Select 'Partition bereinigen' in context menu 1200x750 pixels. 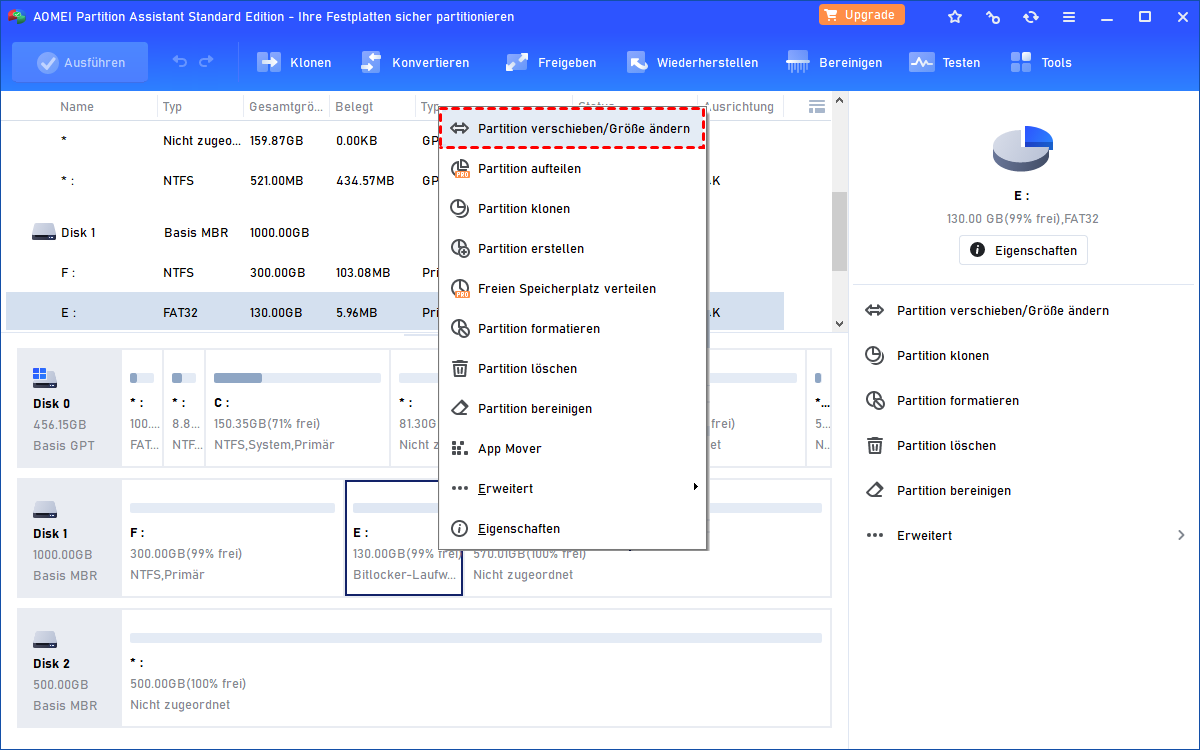click(x=573, y=408)
